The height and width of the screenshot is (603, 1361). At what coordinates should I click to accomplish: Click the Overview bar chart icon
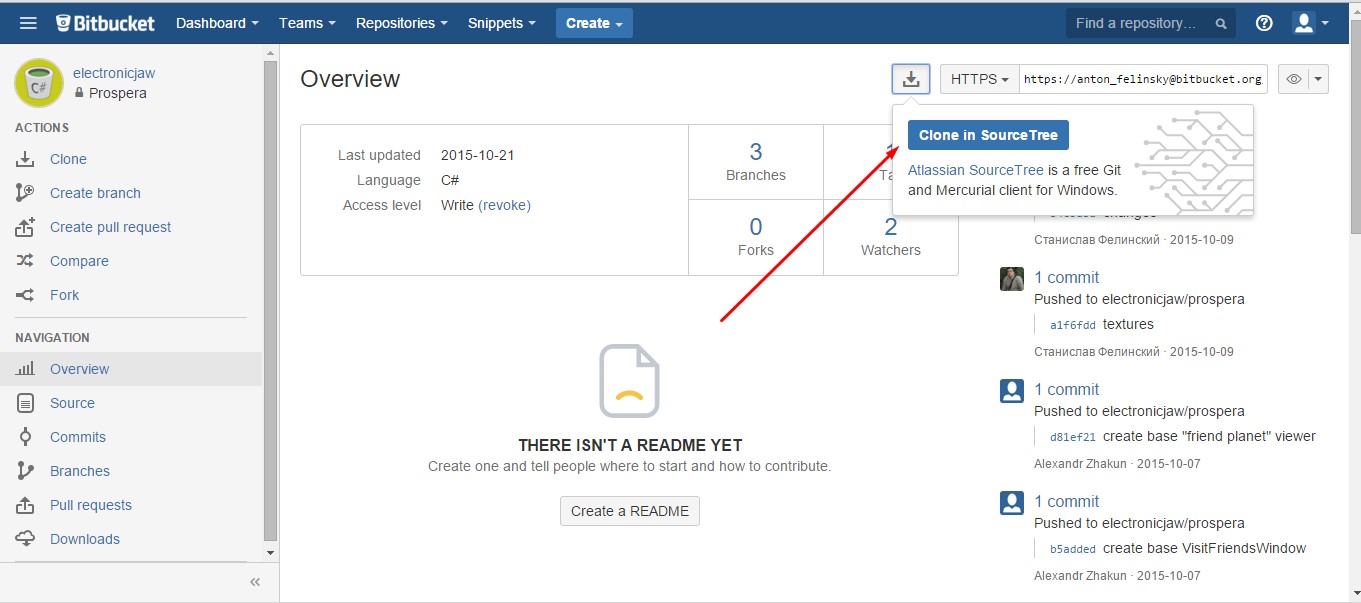click(x=26, y=369)
